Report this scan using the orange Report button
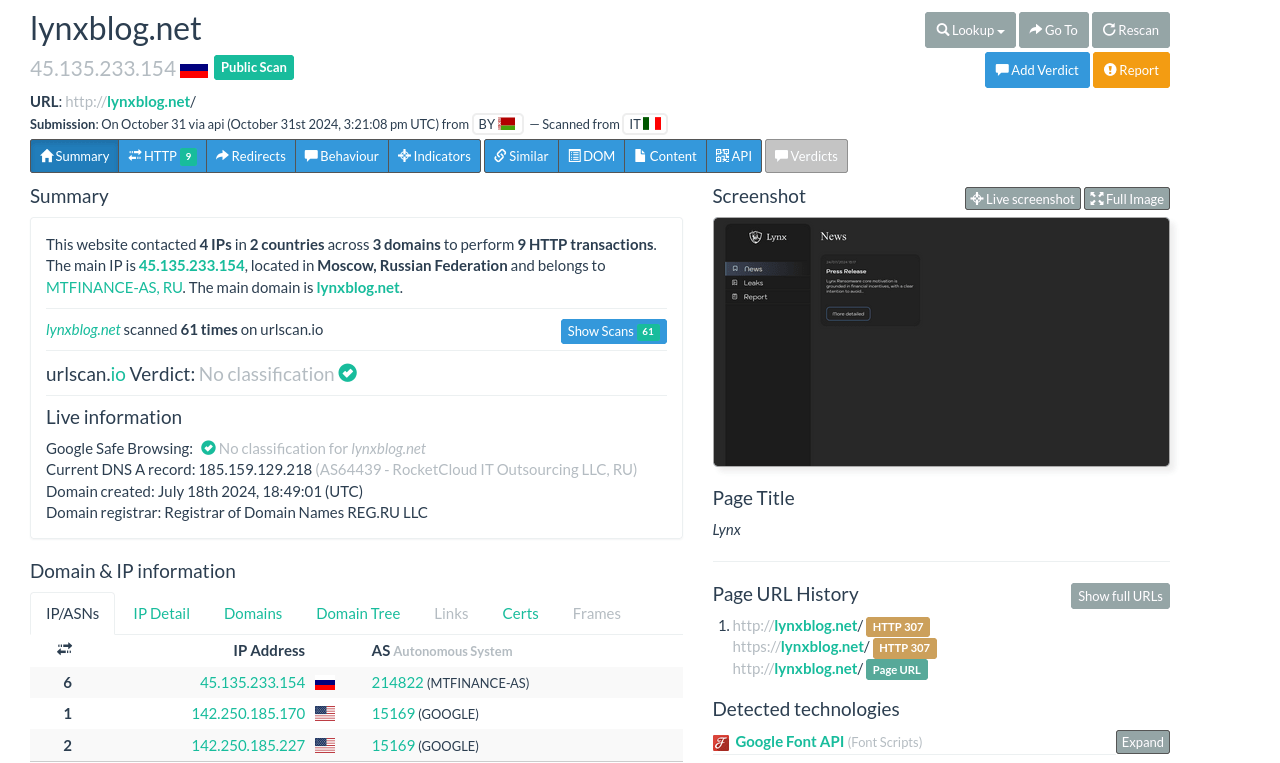The height and width of the screenshot is (763, 1280). [1130, 70]
